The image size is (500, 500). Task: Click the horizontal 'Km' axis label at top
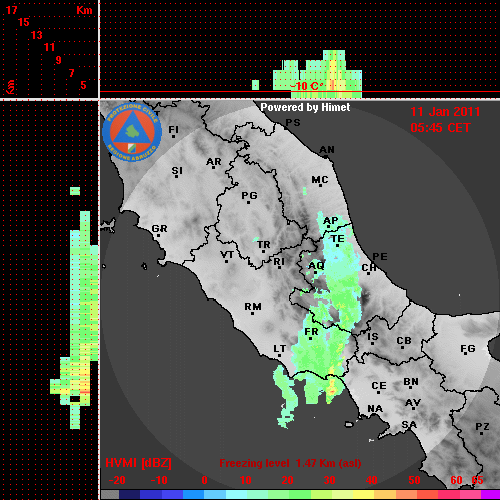pyautogui.click(x=84, y=10)
